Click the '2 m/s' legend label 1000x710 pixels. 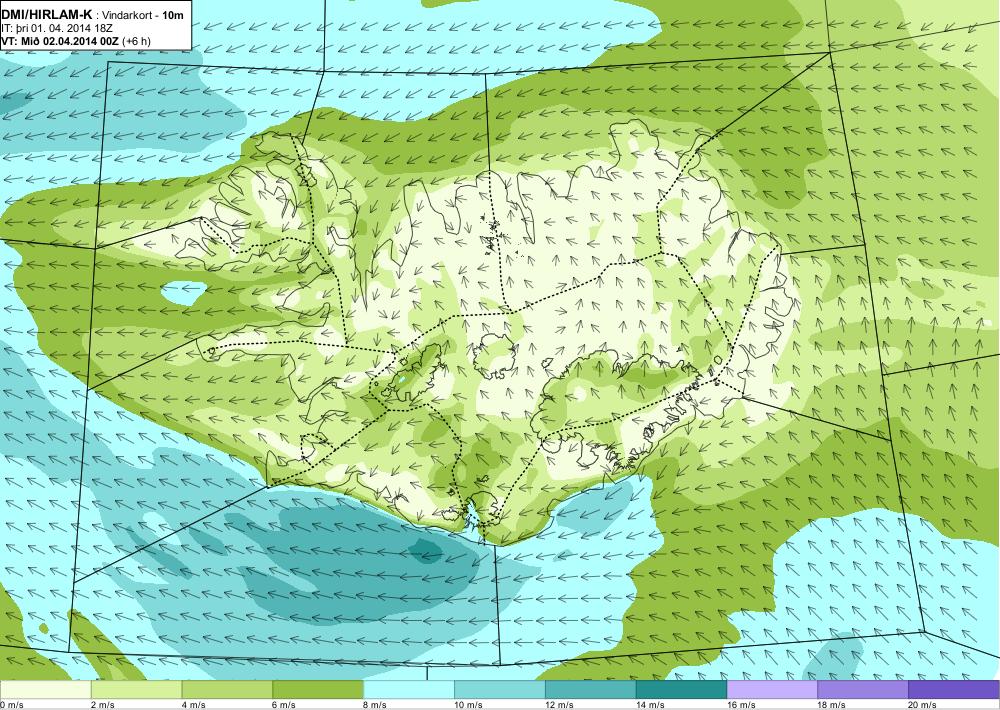pyautogui.click(x=103, y=705)
